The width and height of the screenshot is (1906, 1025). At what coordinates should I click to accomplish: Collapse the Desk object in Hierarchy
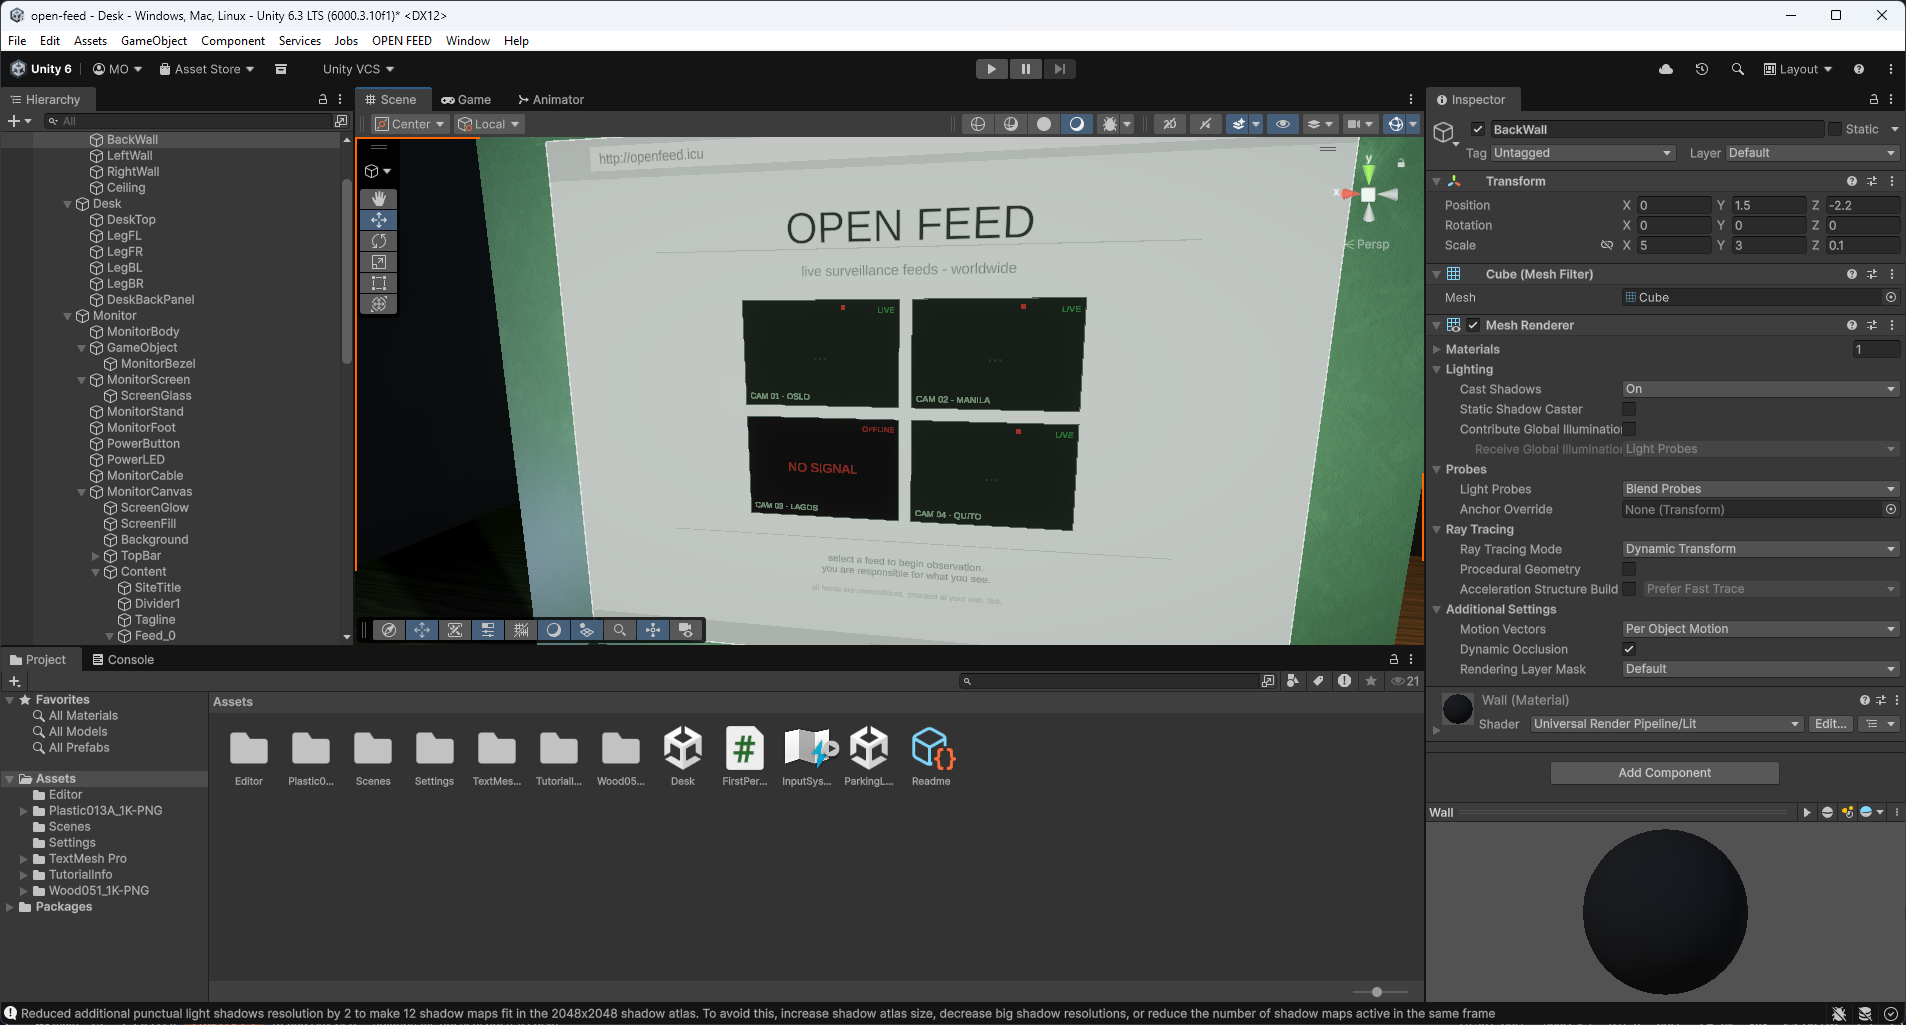(68, 204)
